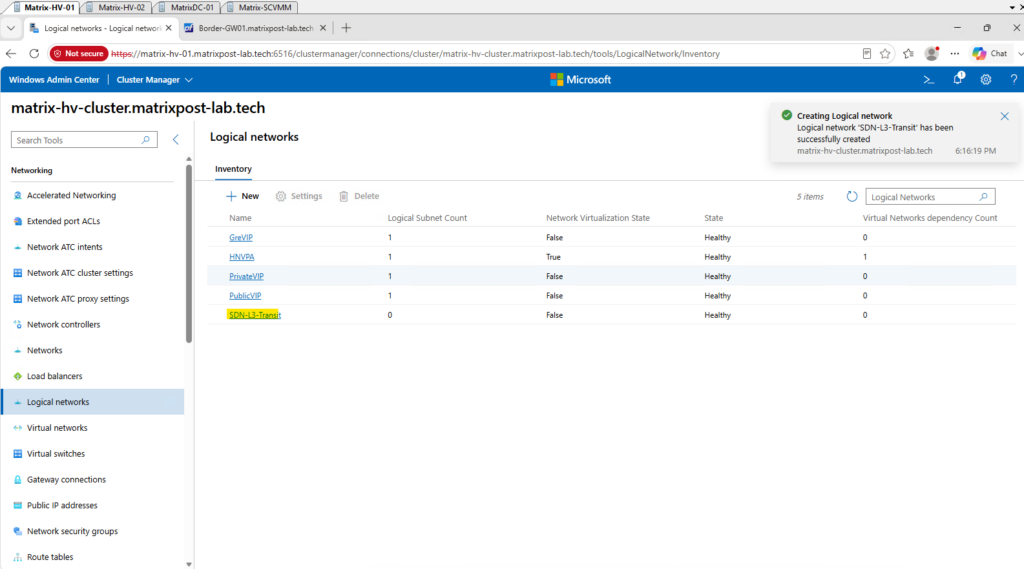Screen dimensions: 1024x569
Task: Add this page to browser favorites star
Action: click(x=885, y=54)
